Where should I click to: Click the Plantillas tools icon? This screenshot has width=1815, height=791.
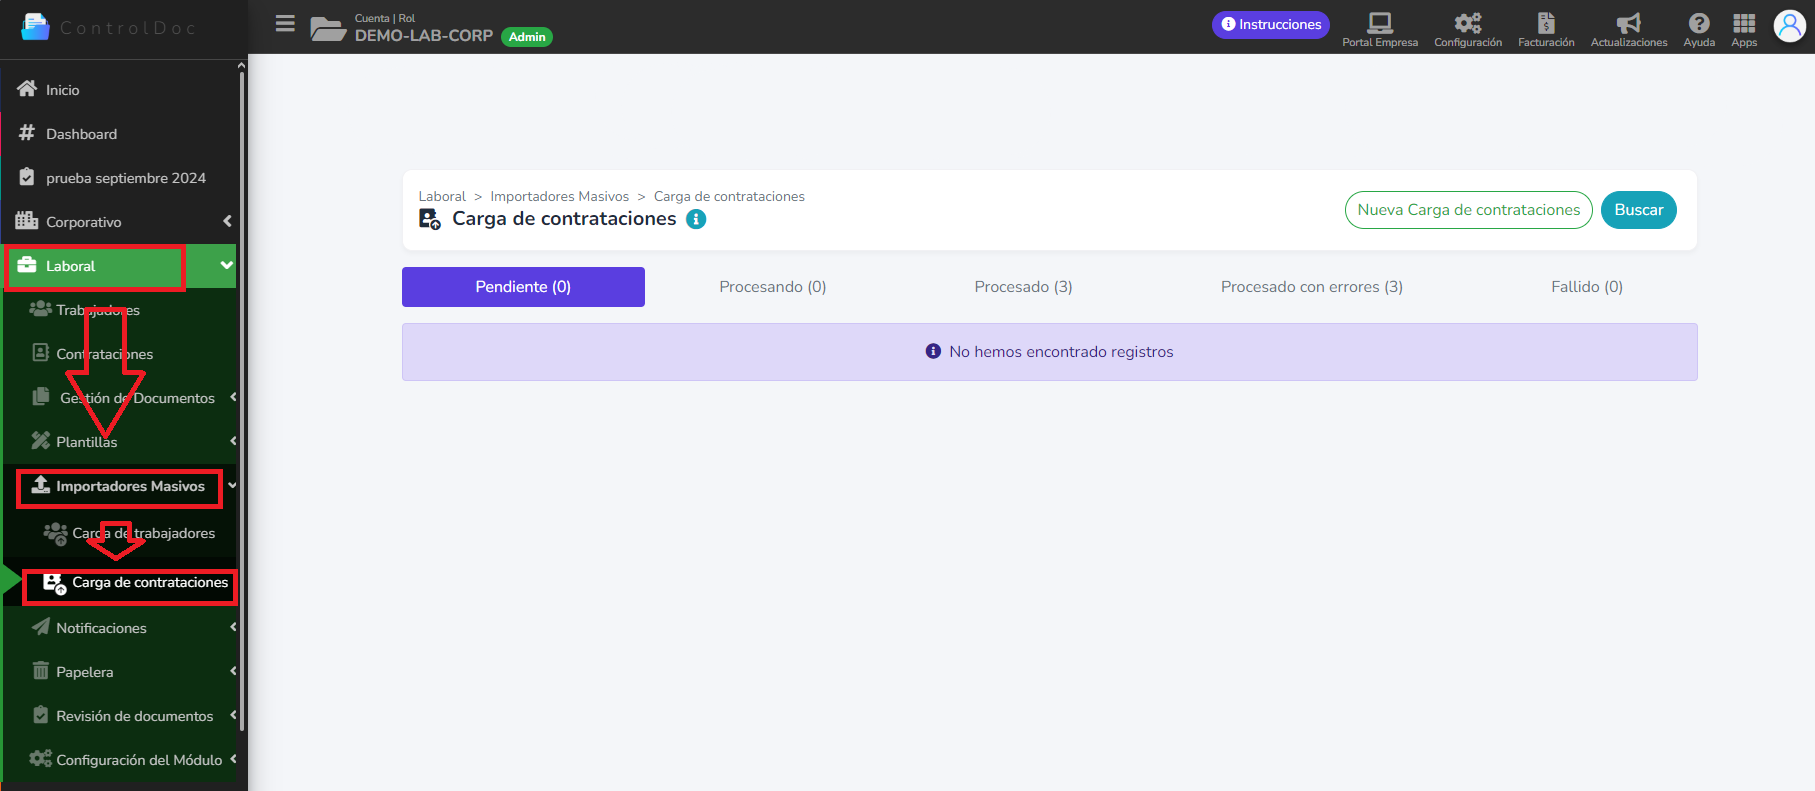pos(40,441)
